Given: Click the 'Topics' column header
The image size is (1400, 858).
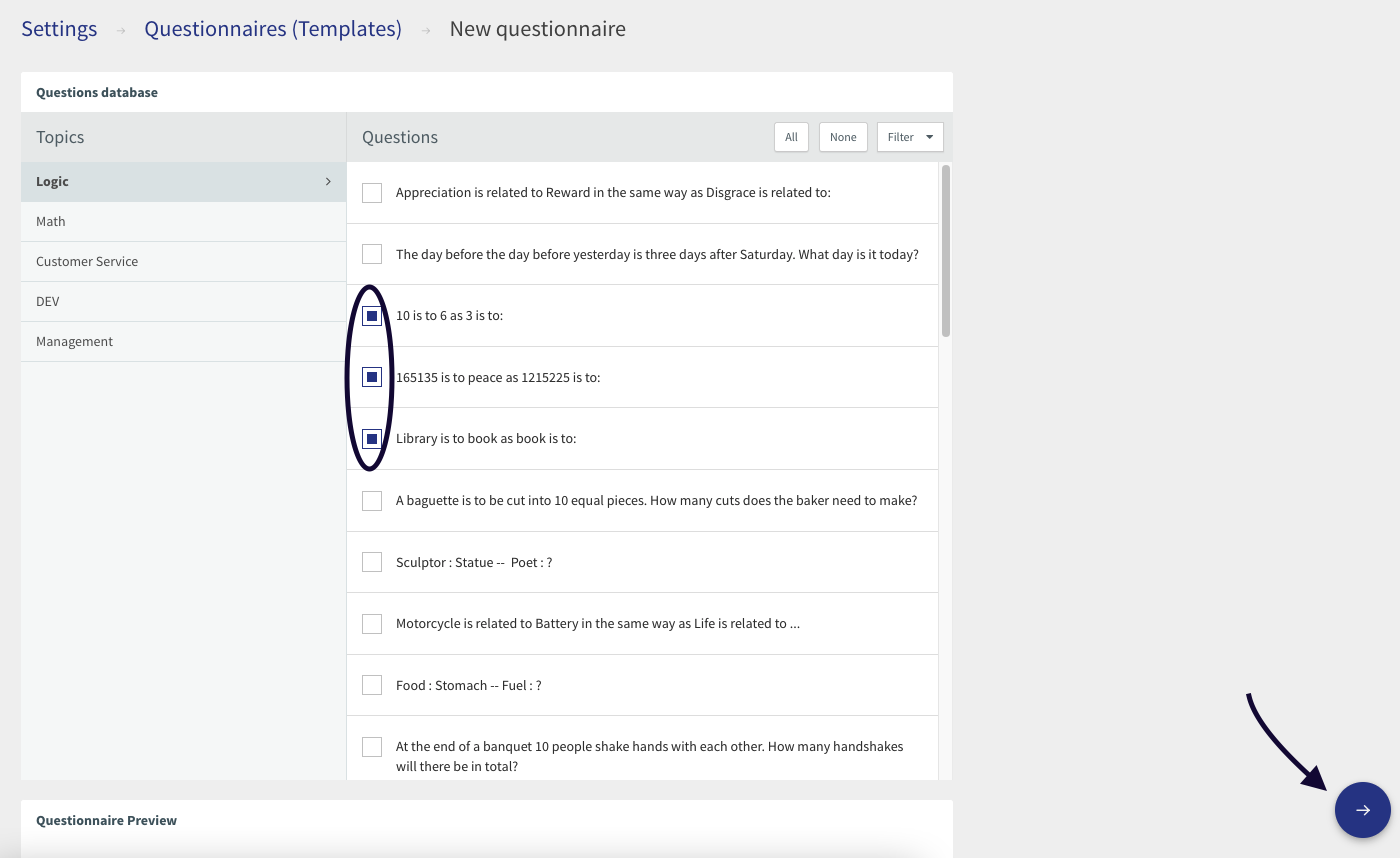Looking at the screenshot, I should click(60, 137).
